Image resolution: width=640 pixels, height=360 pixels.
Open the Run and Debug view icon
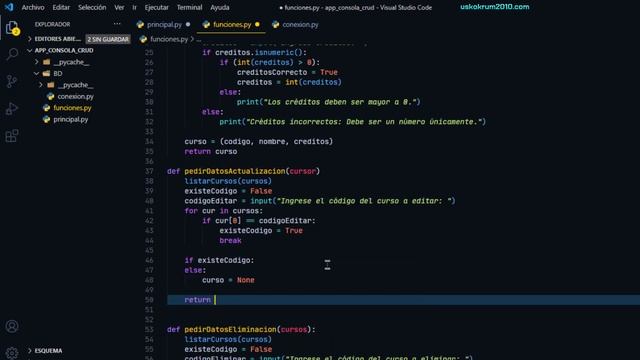point(12,108)
